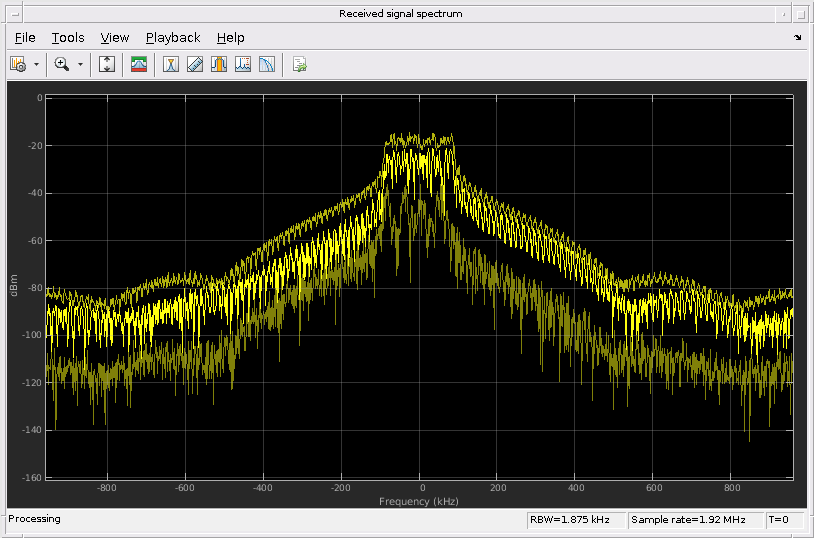Toggle the Cursor Measurements ruler button
Viewport: 814px width, 538px height.
point(195,64)
